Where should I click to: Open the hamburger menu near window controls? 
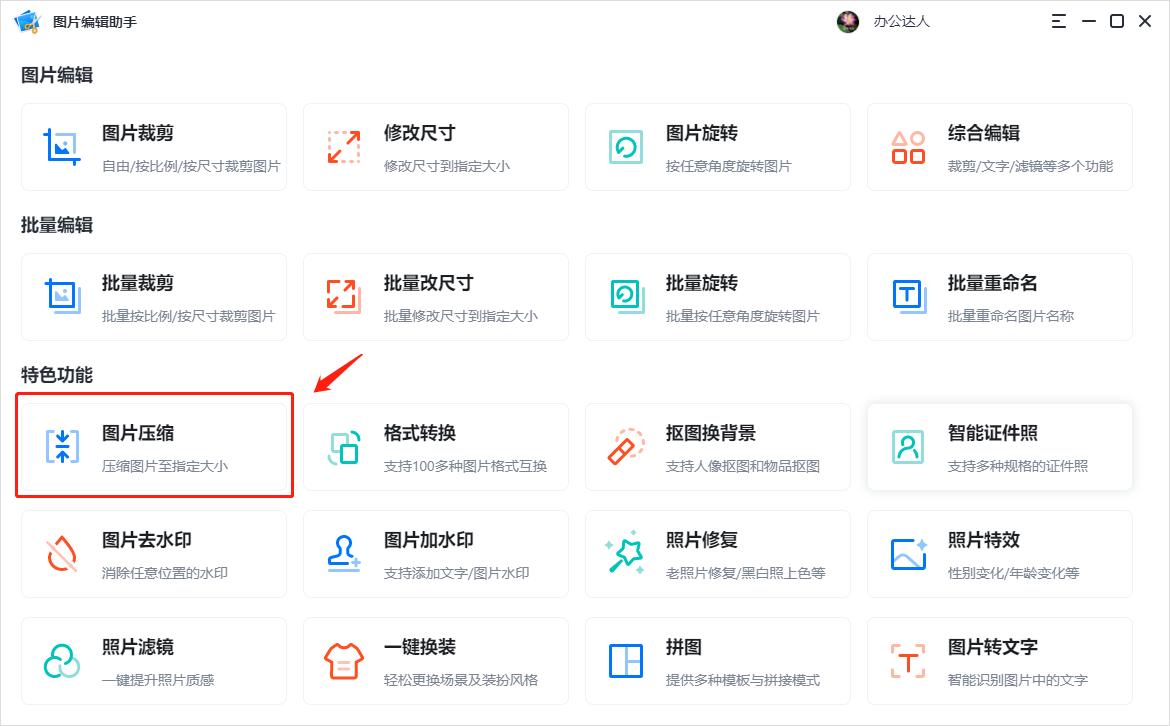click(1057, 20)
